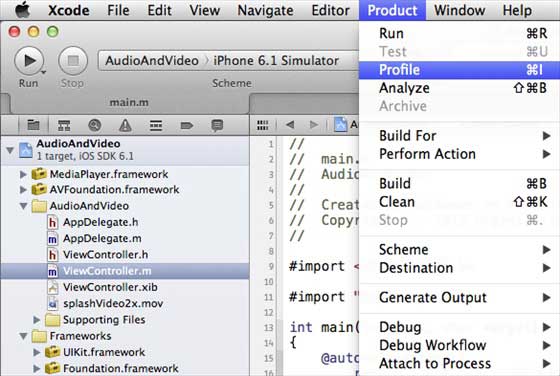The width and height of the screenshot is (560, 376).
Task: Open the Navigate menu
Action: tap(265, 10)
